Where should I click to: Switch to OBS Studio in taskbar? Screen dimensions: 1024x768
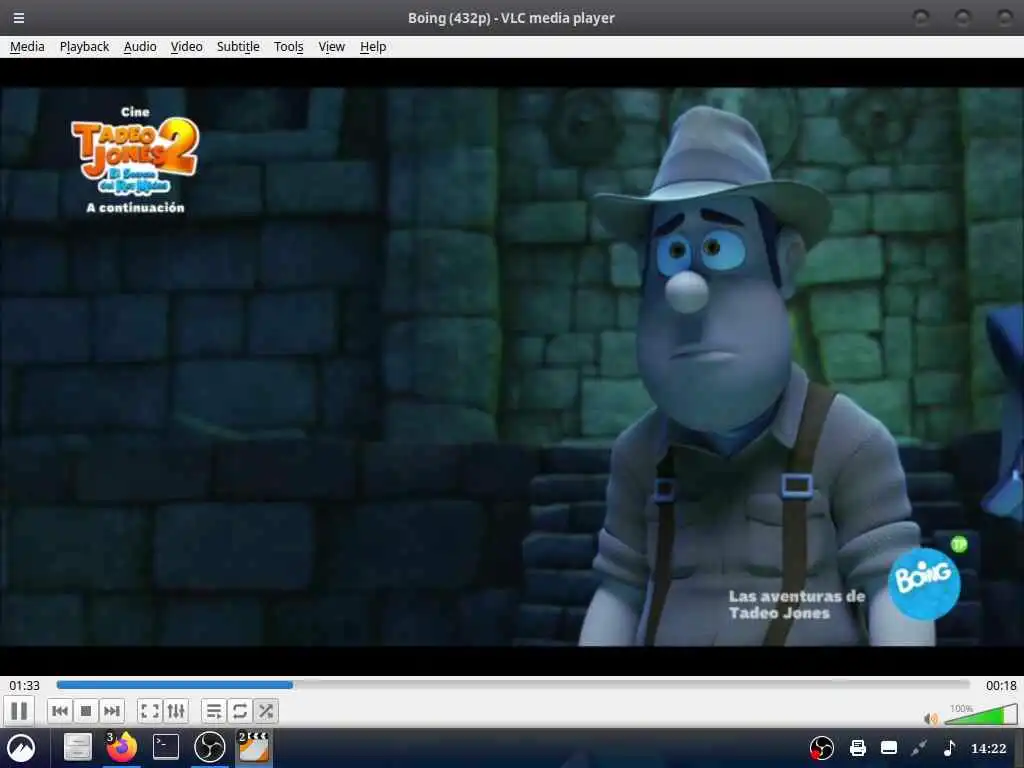coord(210,747)
